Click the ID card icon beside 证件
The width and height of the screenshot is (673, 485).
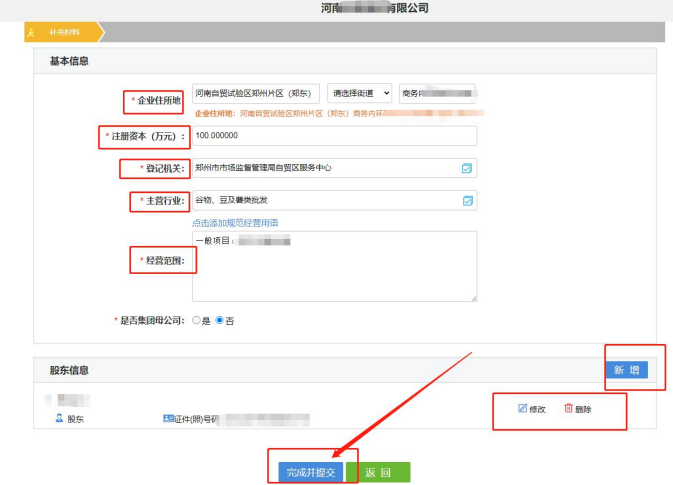[167, 418]
